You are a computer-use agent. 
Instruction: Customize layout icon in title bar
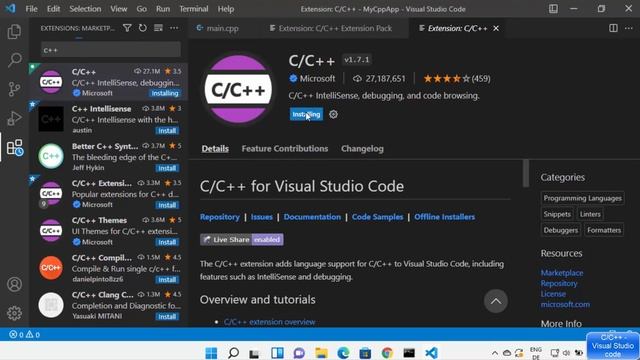(553, 9)
